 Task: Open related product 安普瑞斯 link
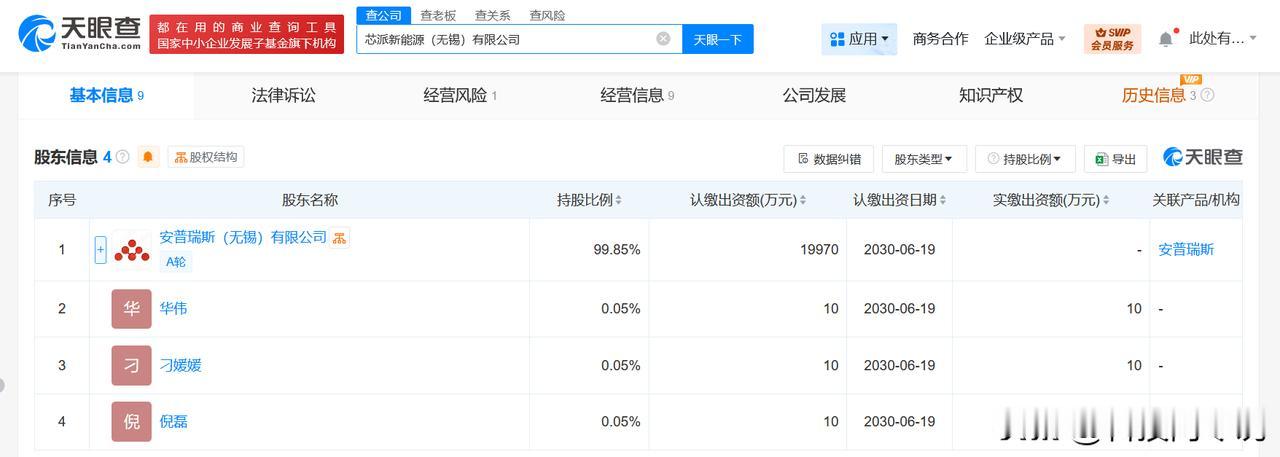(1186, 249)
